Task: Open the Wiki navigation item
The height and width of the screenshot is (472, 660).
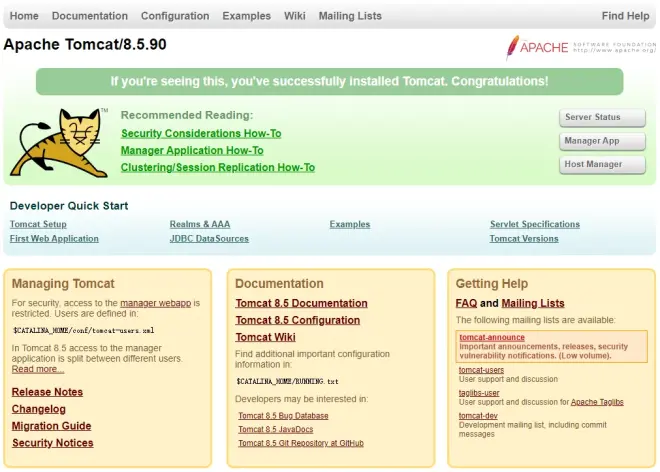Action: [x=295, y=16]
